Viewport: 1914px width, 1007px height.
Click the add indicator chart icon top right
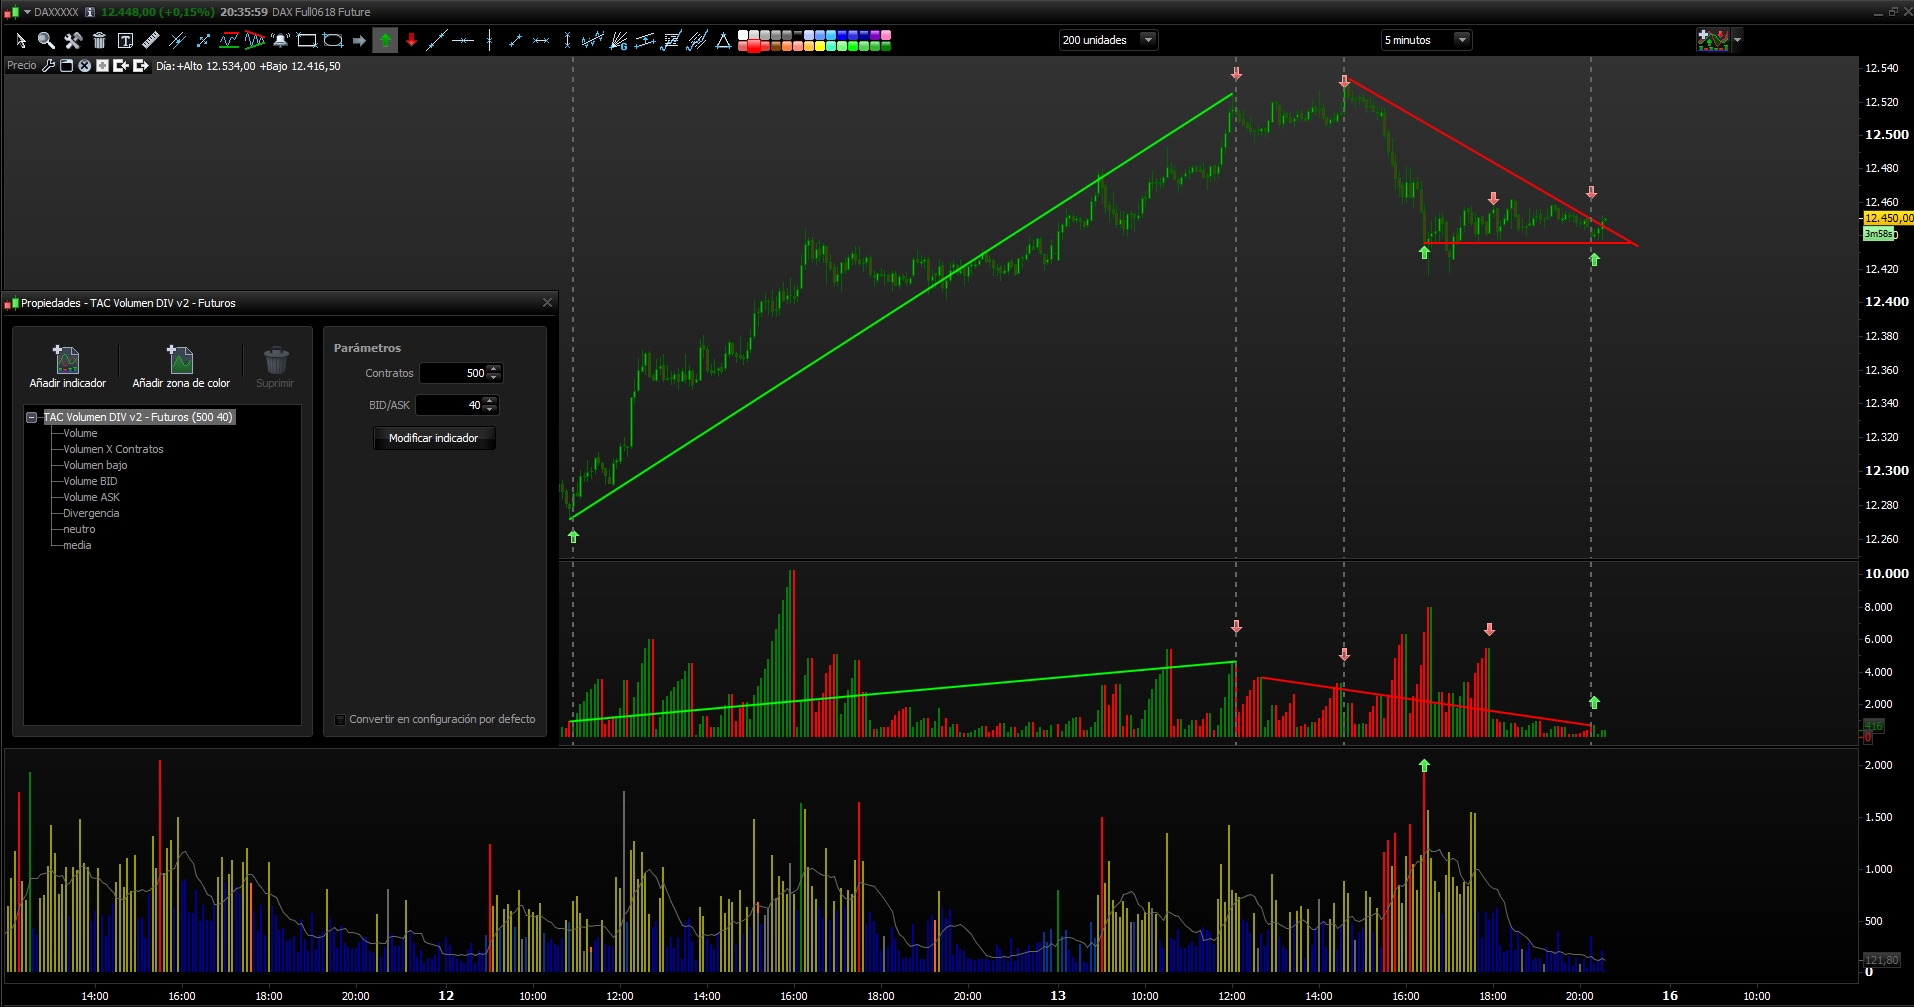(x=1713, y=40)
